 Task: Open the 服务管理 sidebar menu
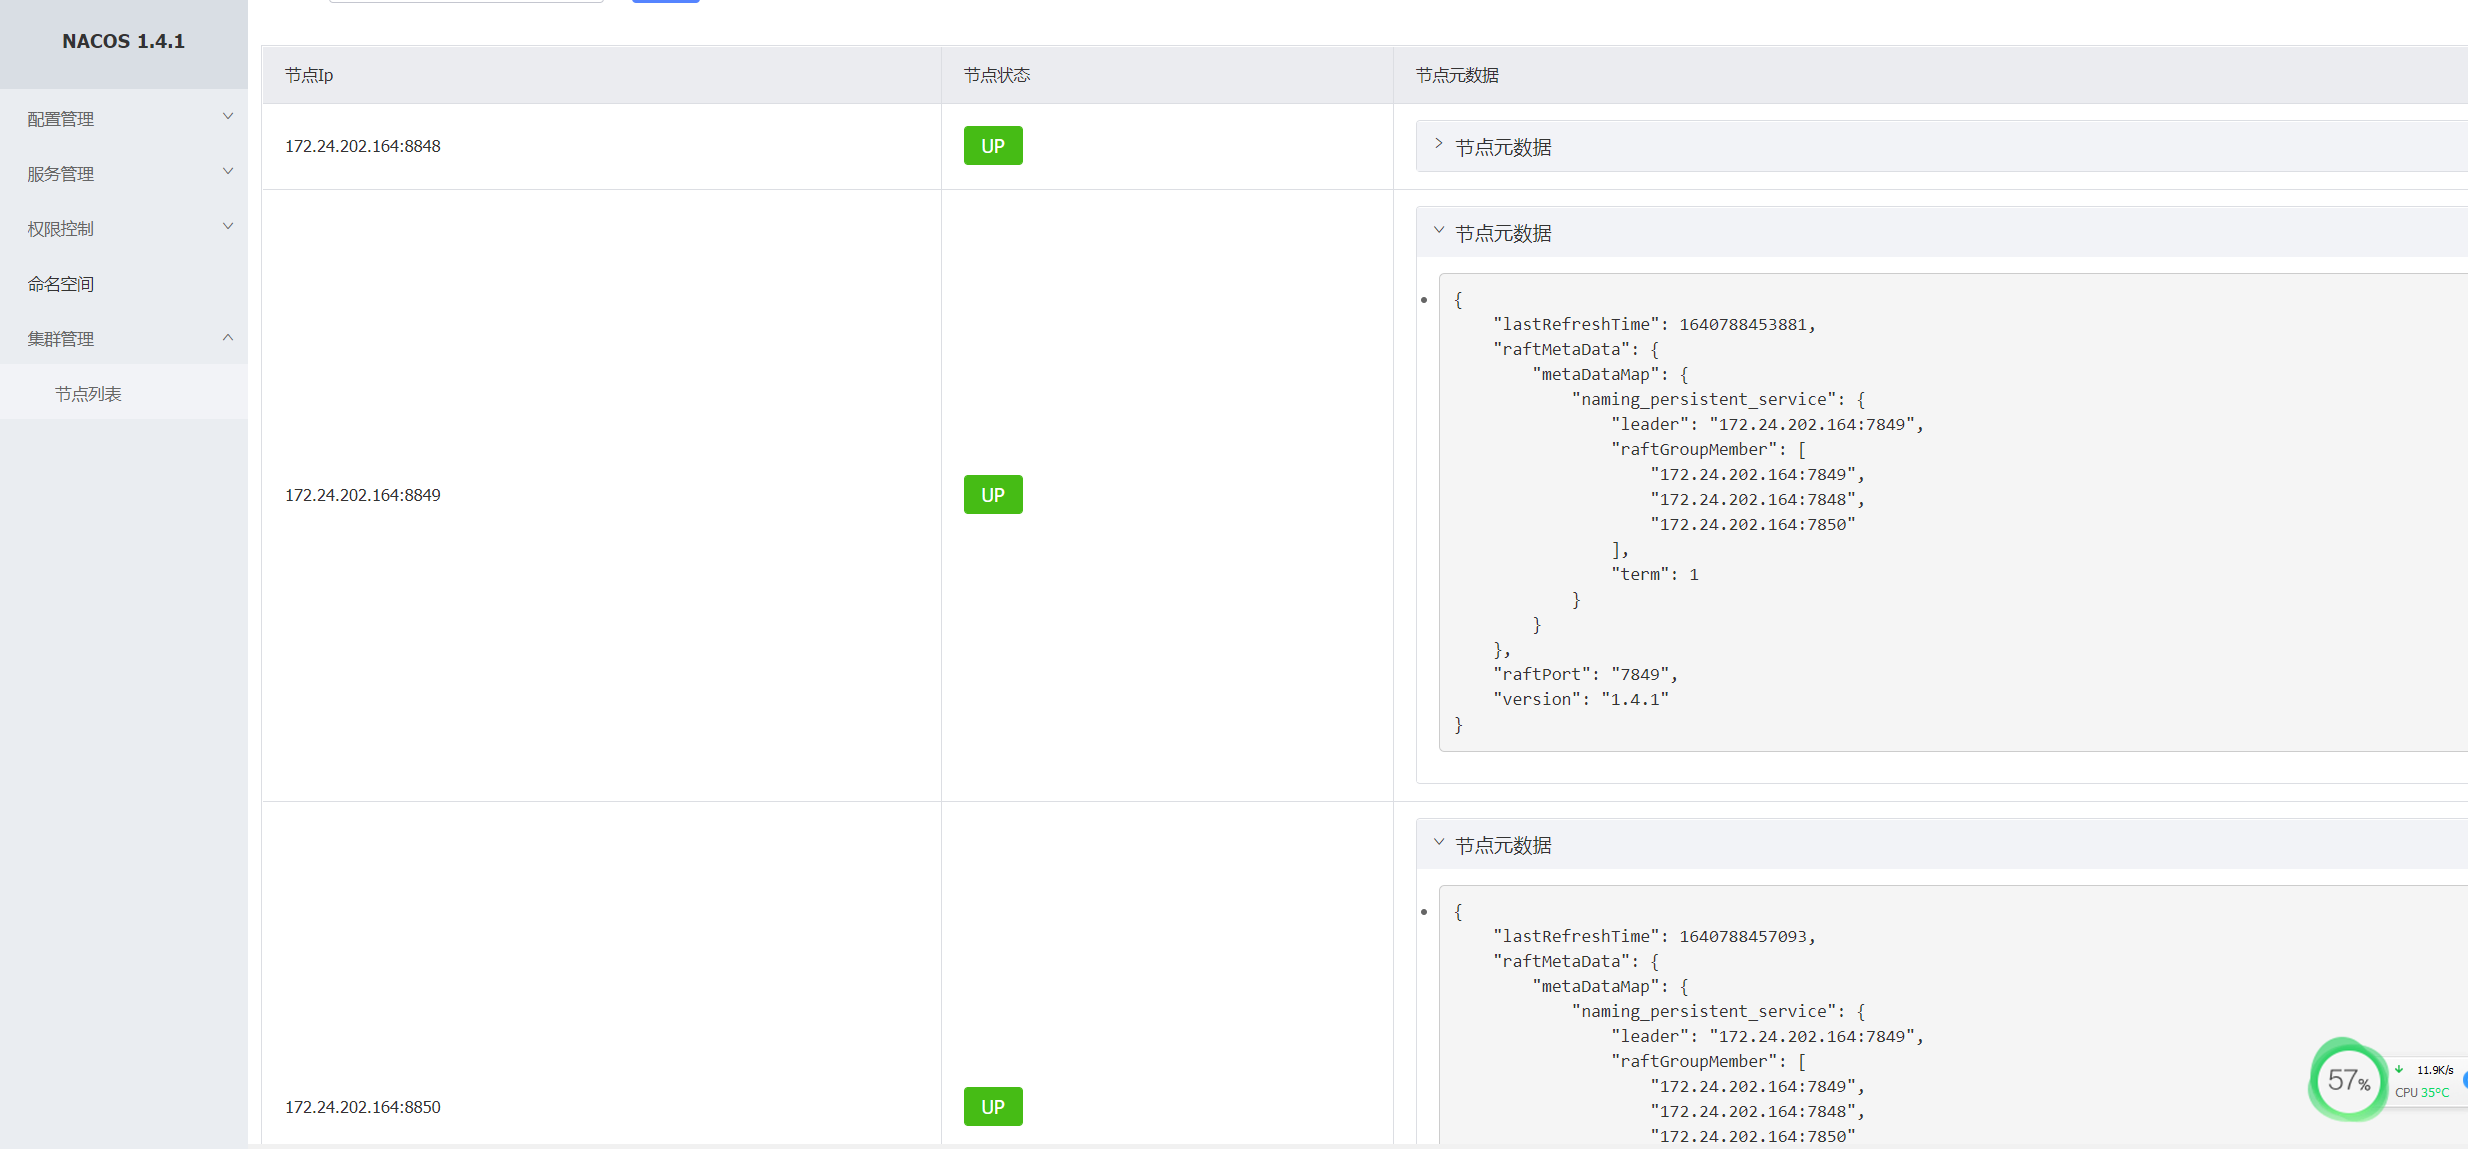(x=61, y=174)
